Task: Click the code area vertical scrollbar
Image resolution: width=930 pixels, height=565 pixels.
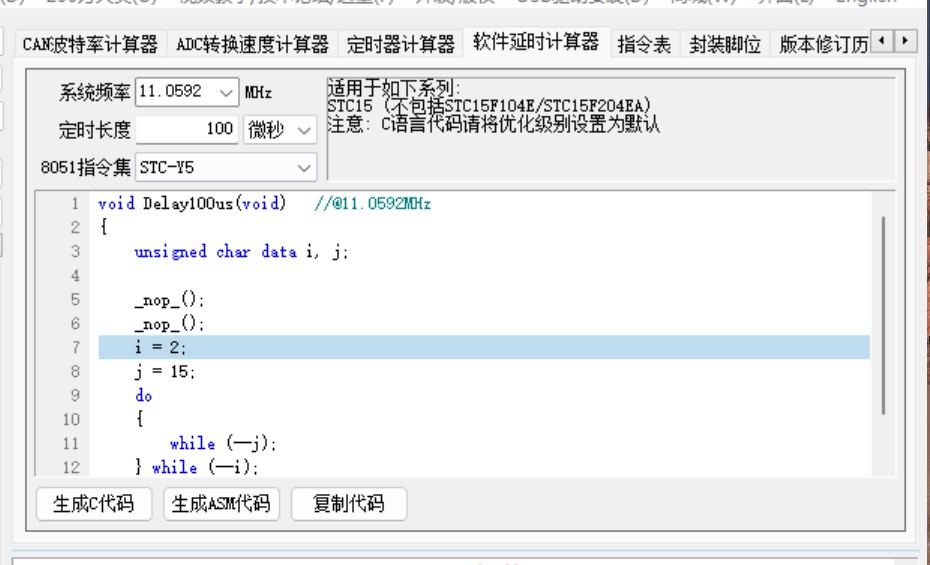Action: point(883,315)
